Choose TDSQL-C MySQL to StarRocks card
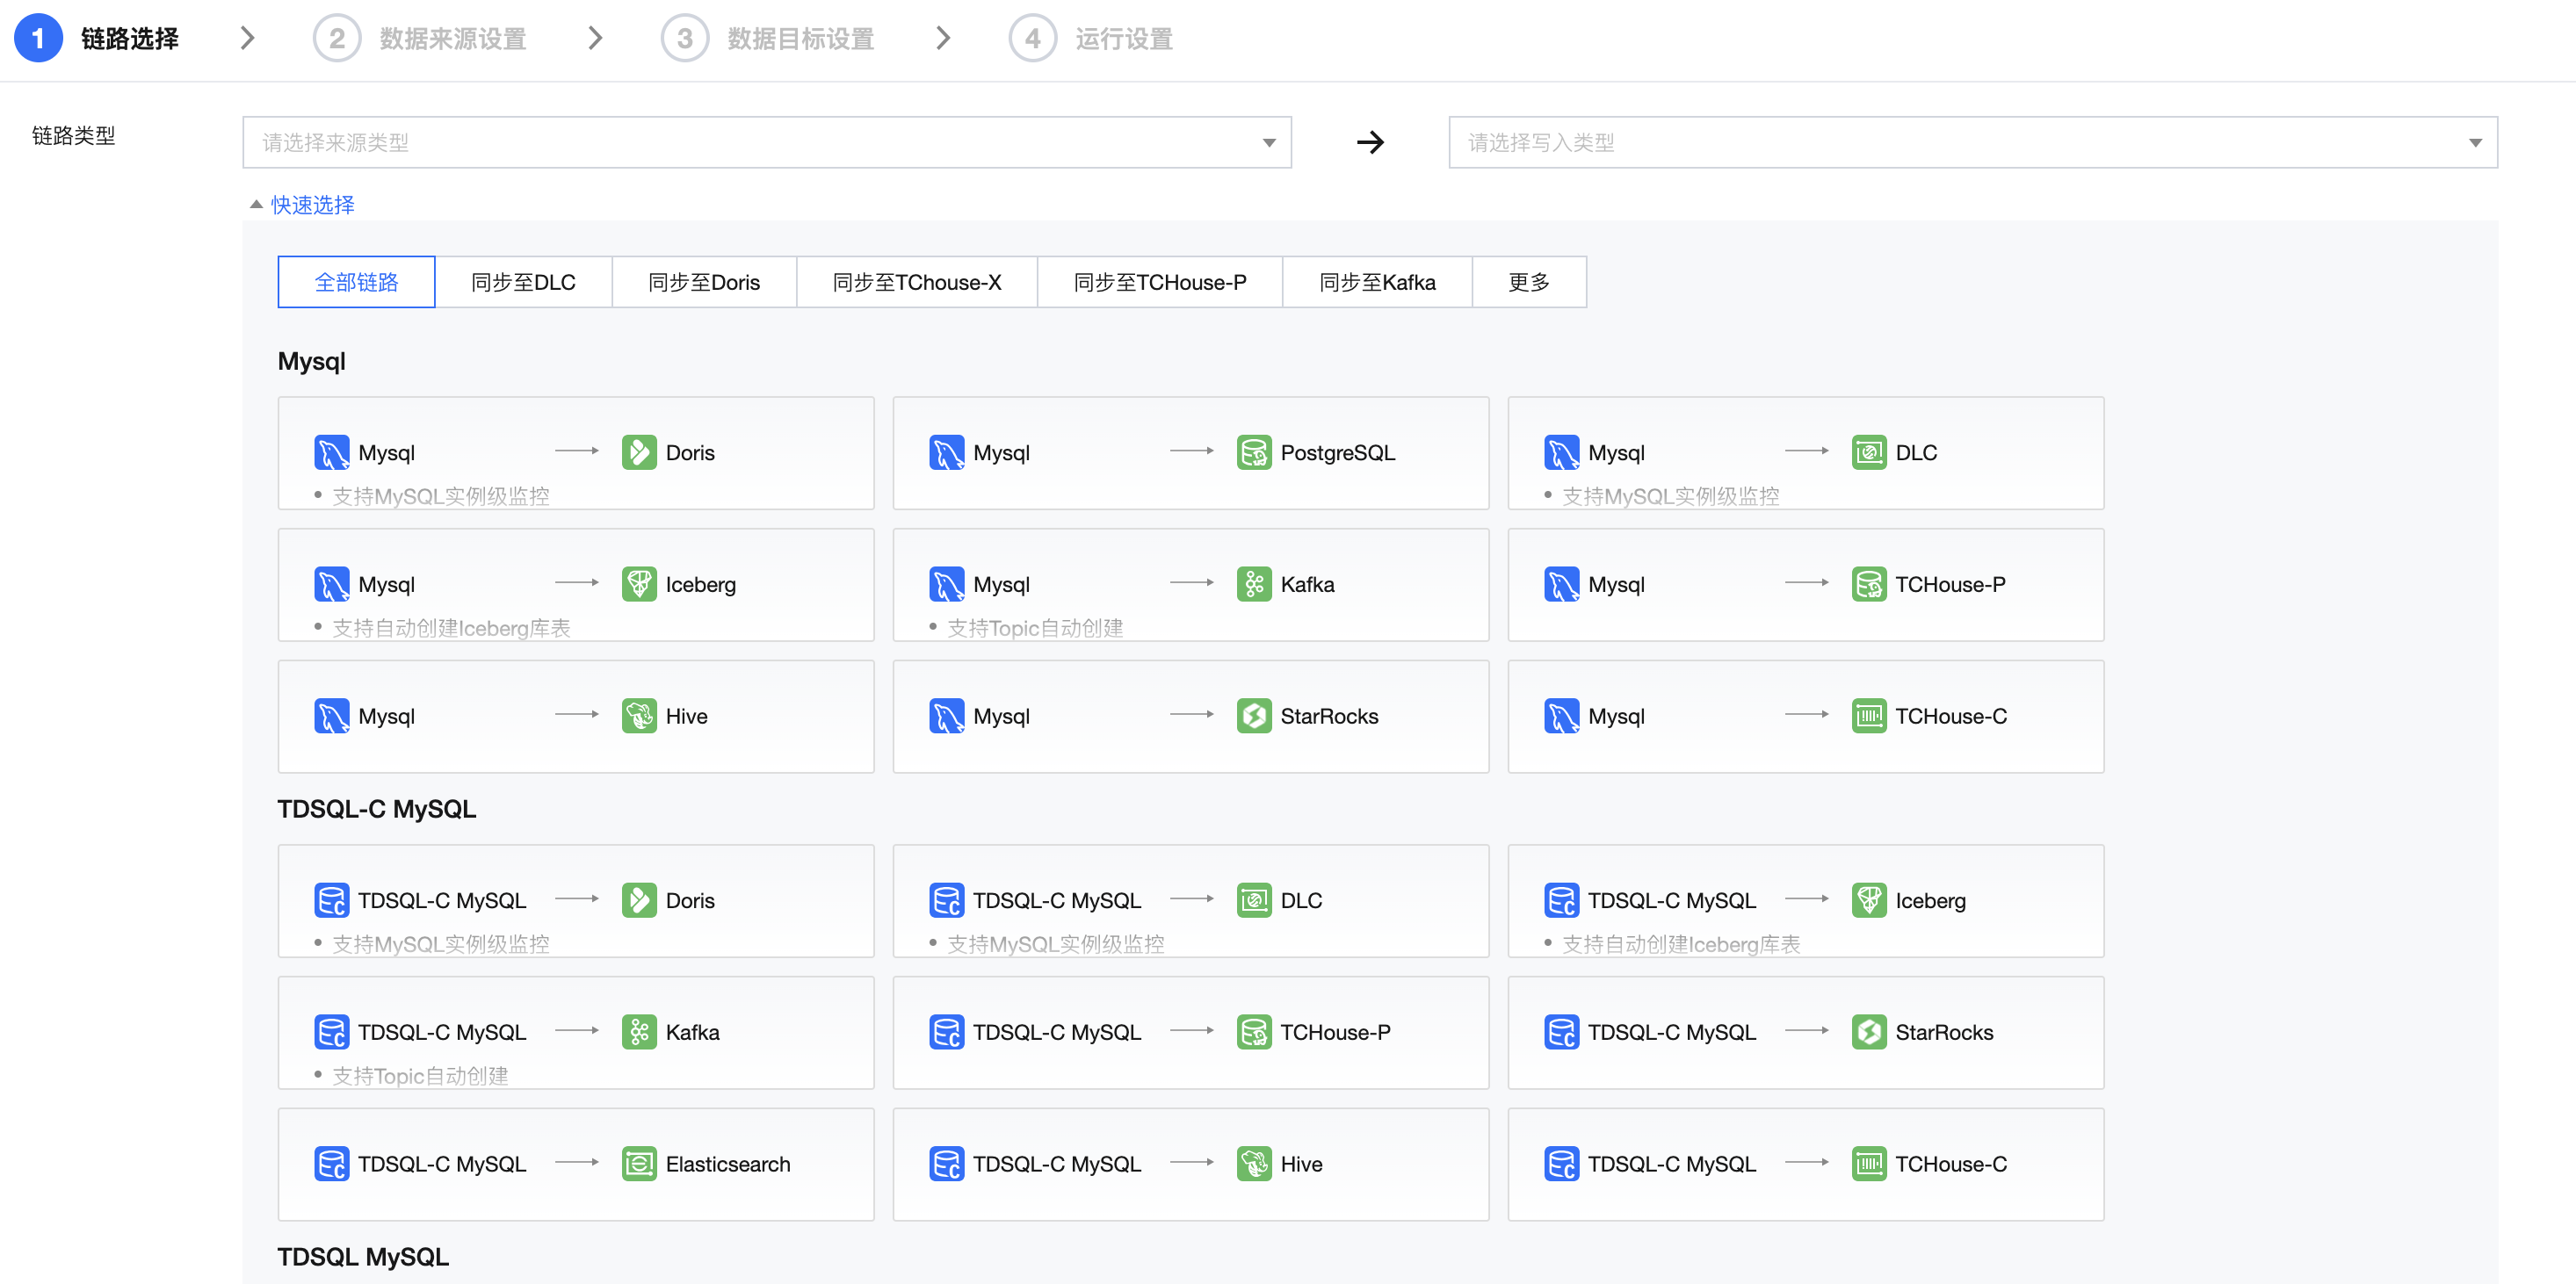The image size is (2576, 1284). (x=1805, y=1032)
